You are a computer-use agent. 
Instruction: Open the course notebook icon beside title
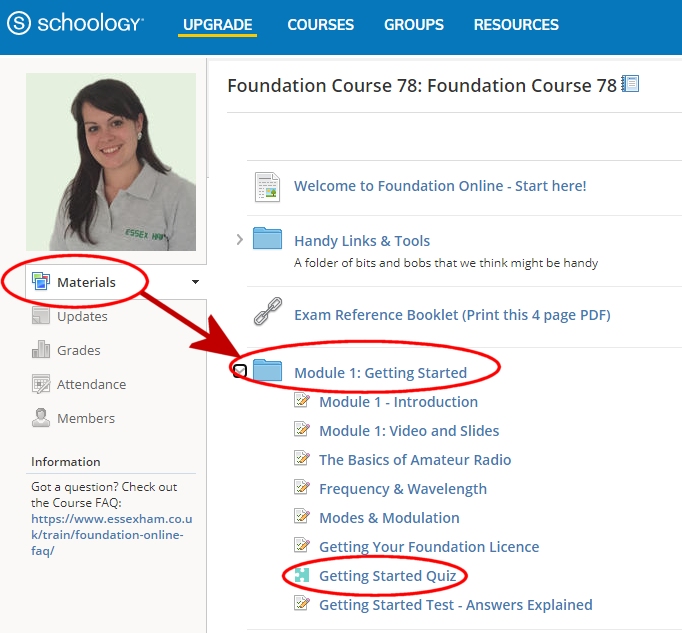pos(630,84)
